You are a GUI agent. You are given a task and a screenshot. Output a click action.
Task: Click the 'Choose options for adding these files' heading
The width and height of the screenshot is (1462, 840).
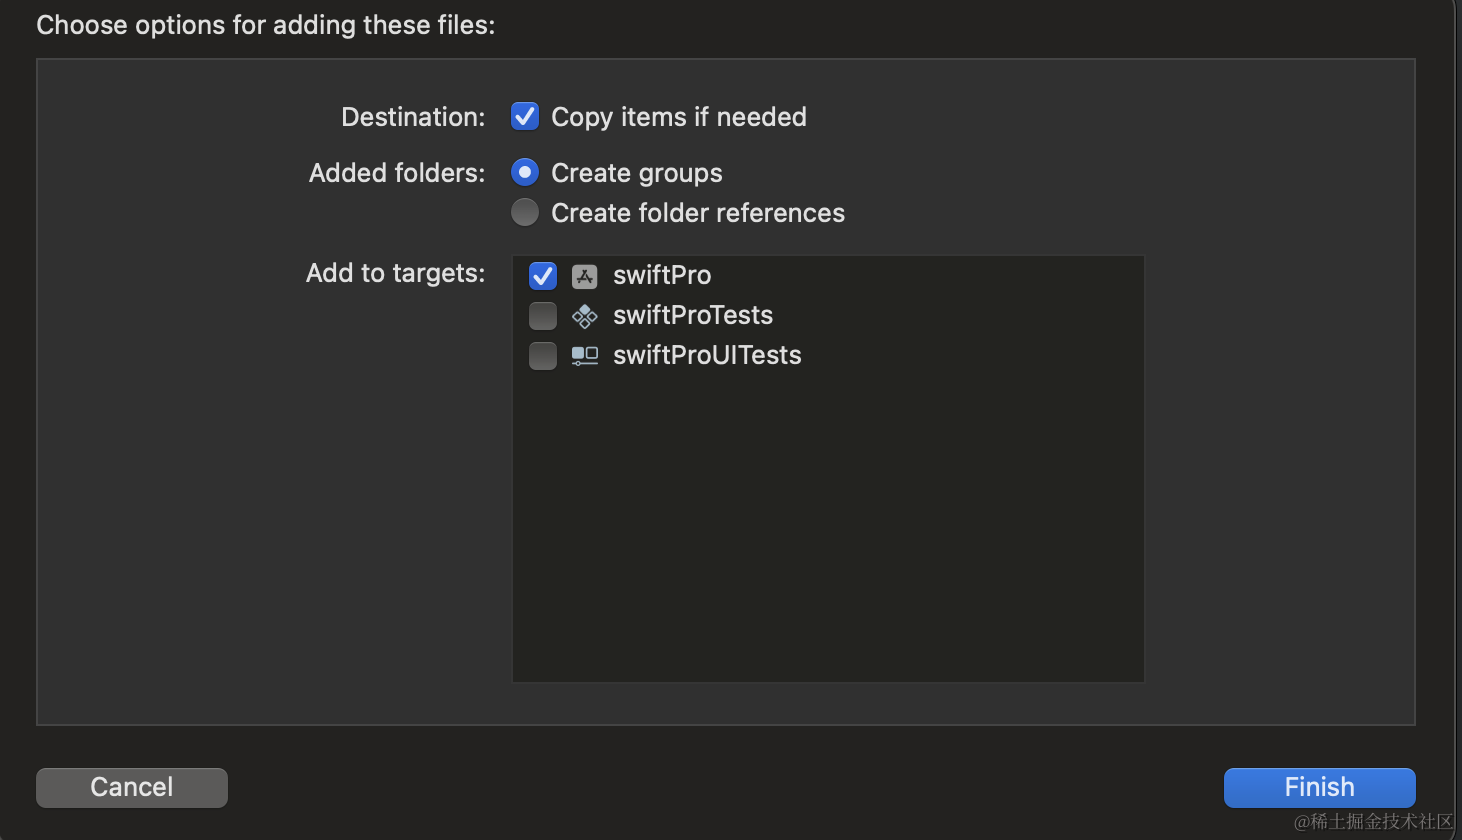[266, 25]
